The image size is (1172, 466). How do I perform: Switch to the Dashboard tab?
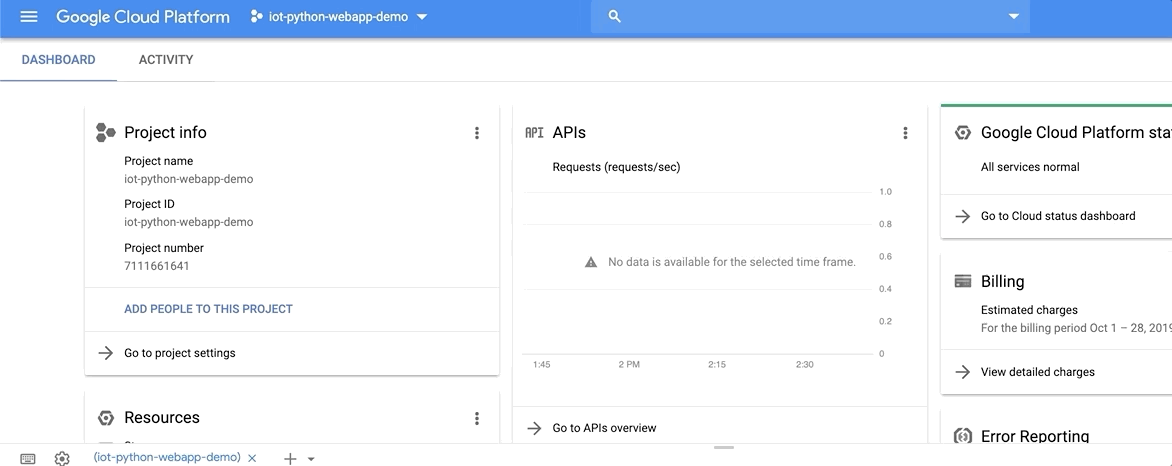pos(58,60)
